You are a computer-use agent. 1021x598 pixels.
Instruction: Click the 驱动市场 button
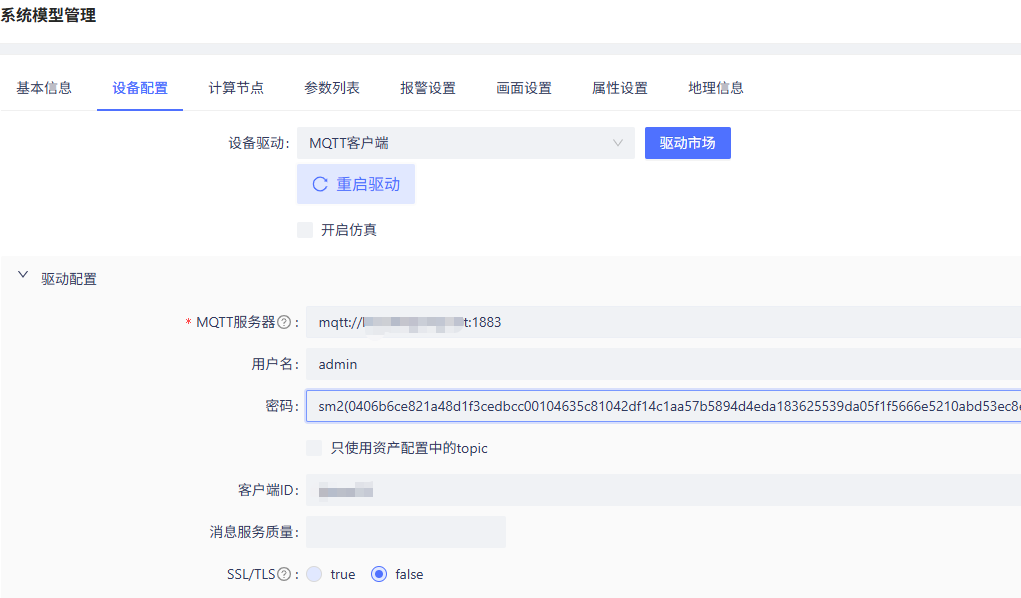[688, 143]
